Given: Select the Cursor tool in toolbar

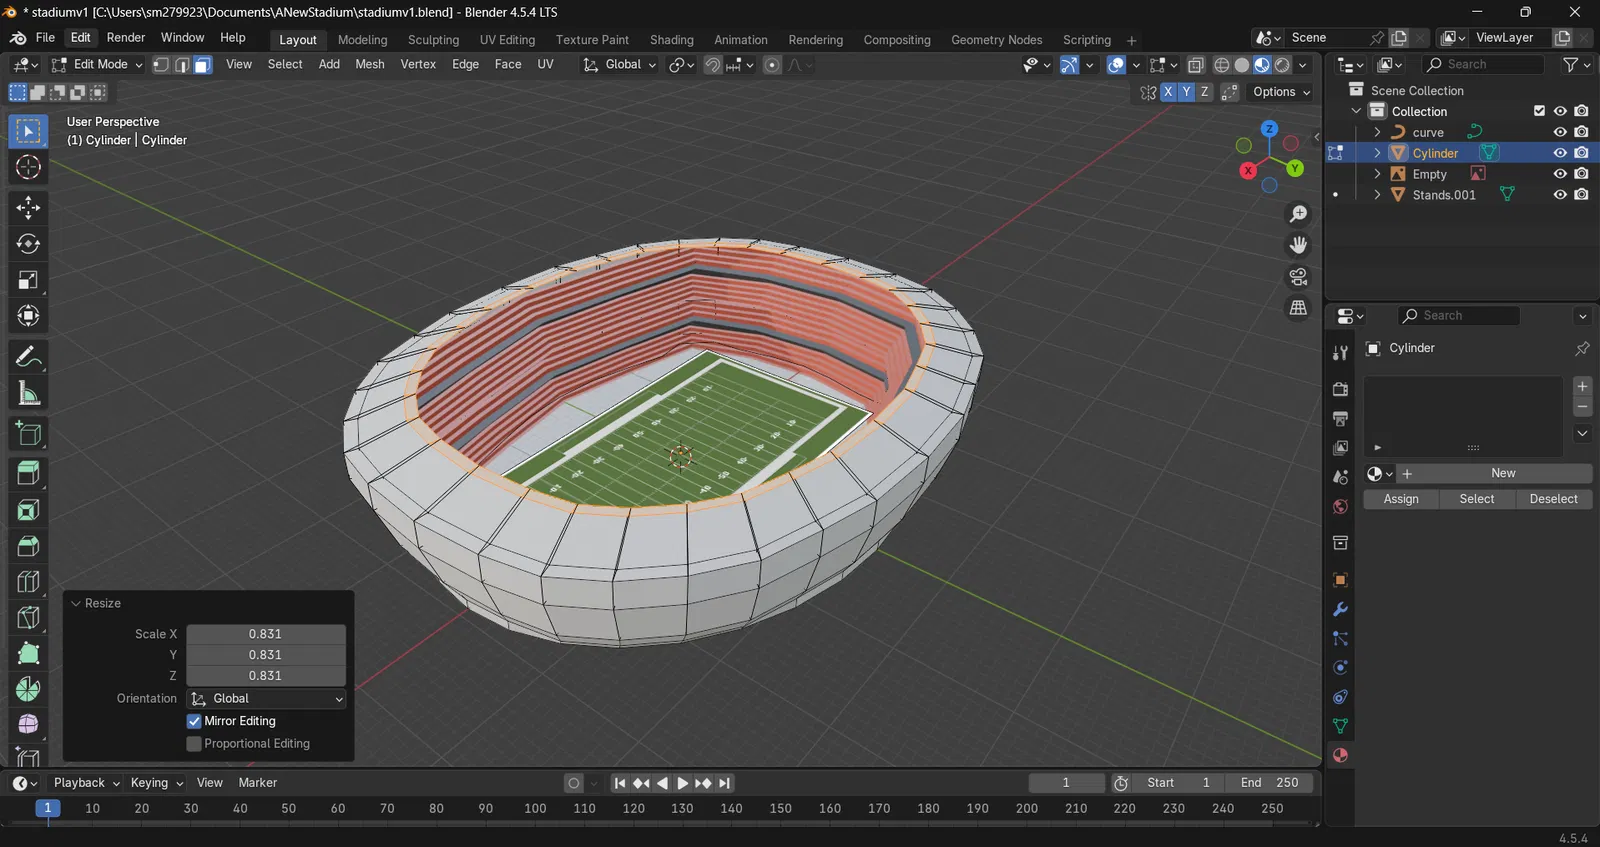Looking at the screenshot, I should (28, 167).
